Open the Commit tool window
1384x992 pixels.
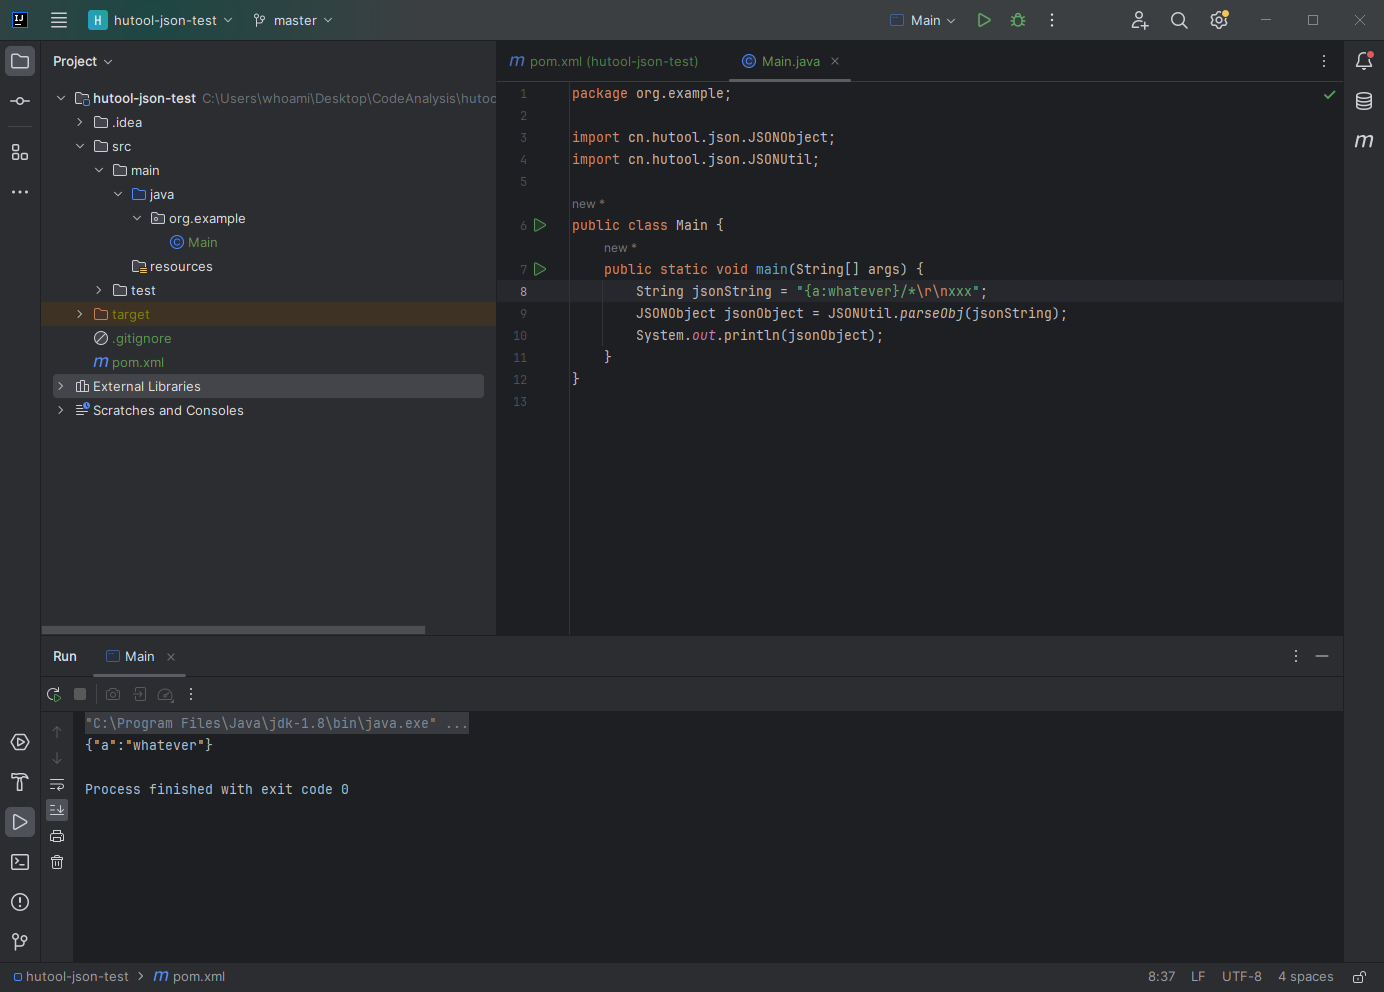(20, 101)
